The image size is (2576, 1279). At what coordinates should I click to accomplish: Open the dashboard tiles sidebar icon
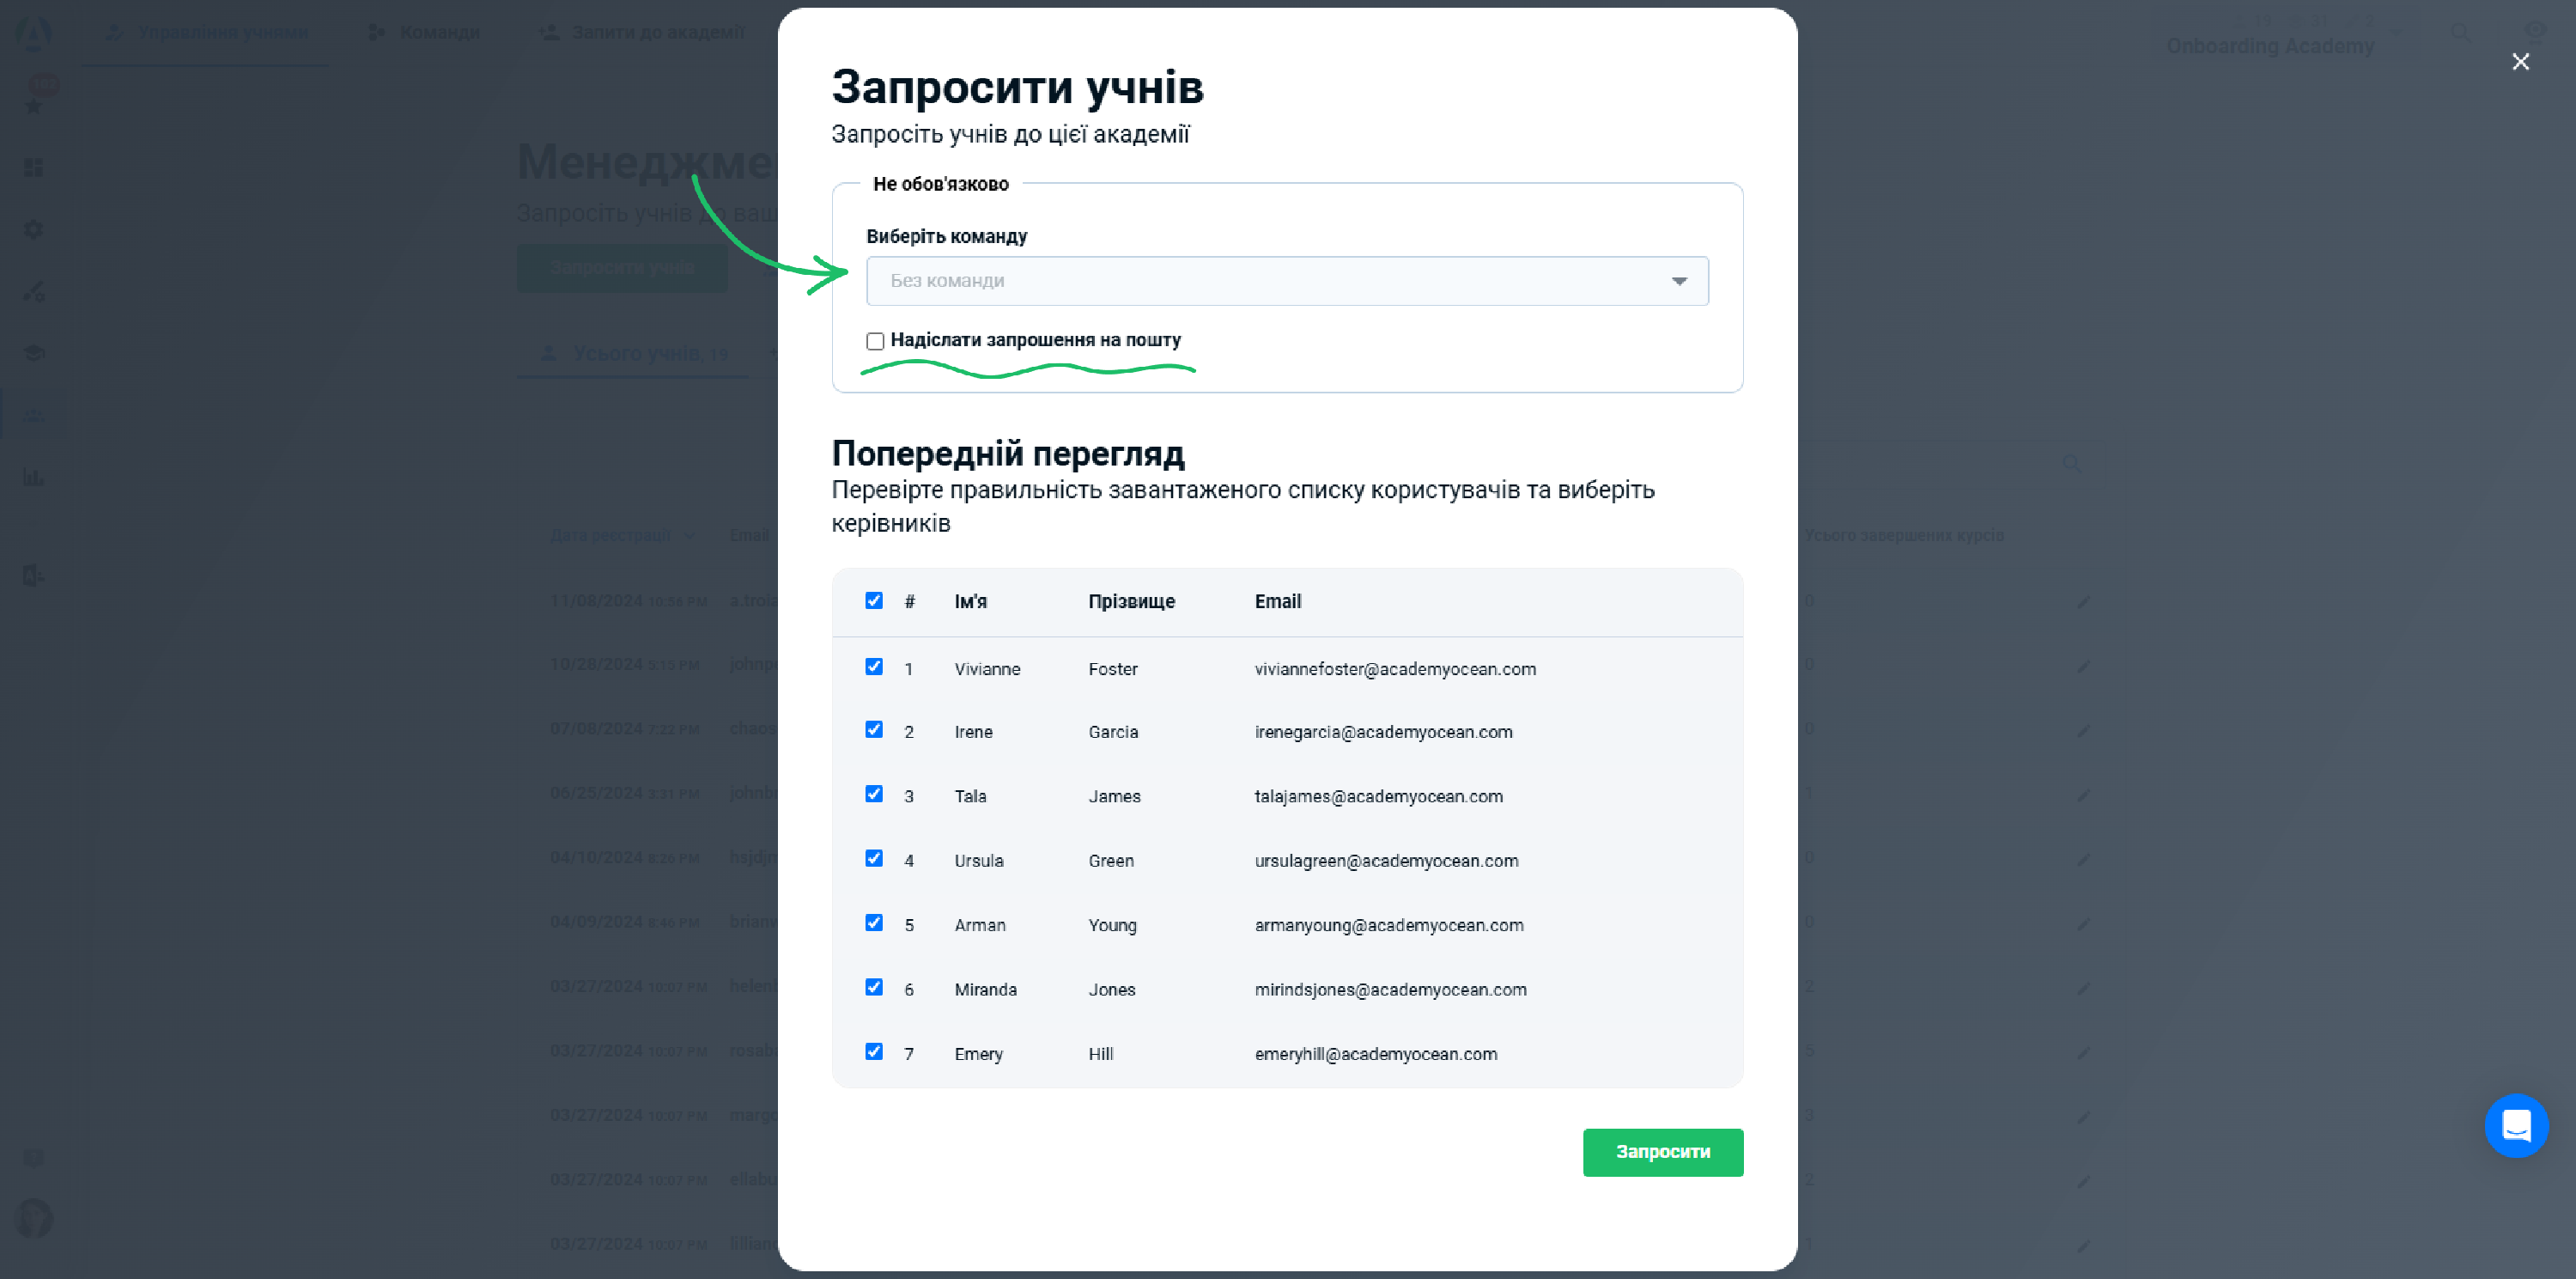pos(34,167)
